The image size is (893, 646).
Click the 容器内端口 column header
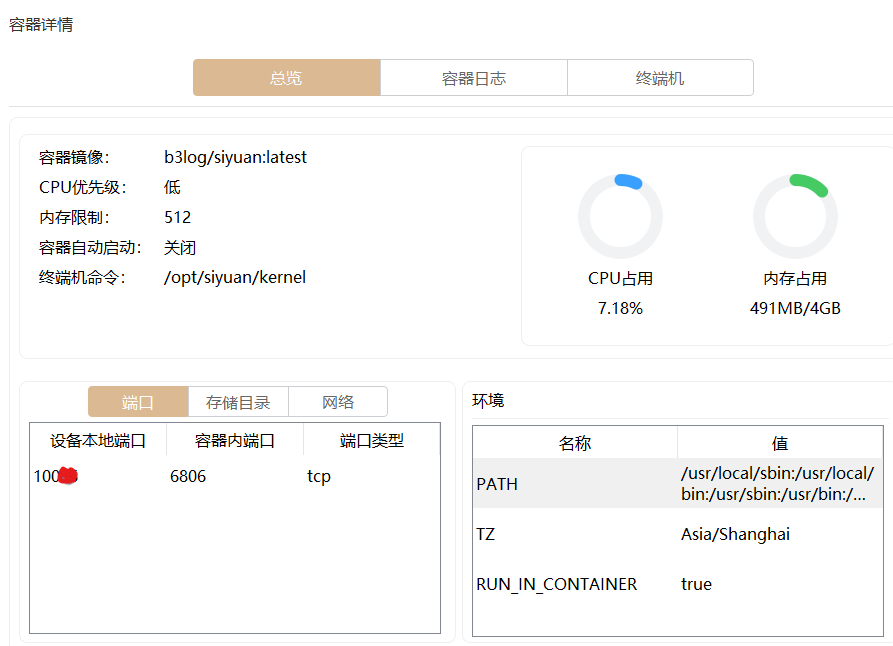tap(235, 441)
